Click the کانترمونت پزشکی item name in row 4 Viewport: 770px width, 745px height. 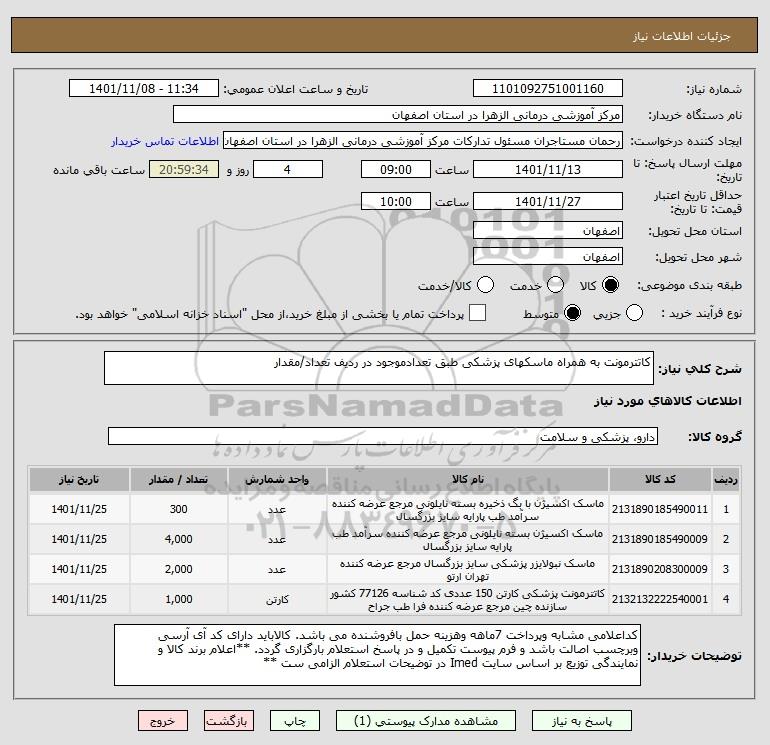click(468, 600)
